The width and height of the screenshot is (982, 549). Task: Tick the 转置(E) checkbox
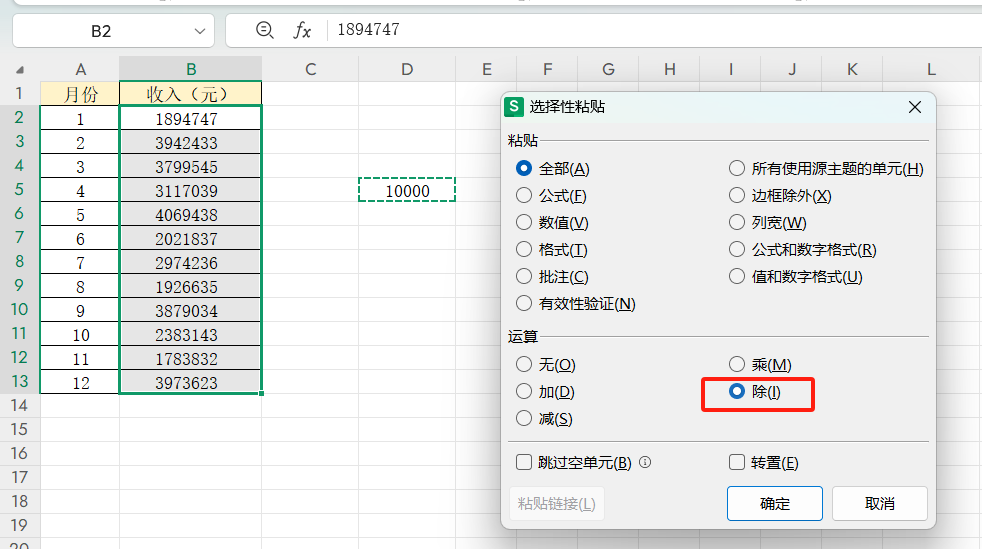tap(737, 462)
